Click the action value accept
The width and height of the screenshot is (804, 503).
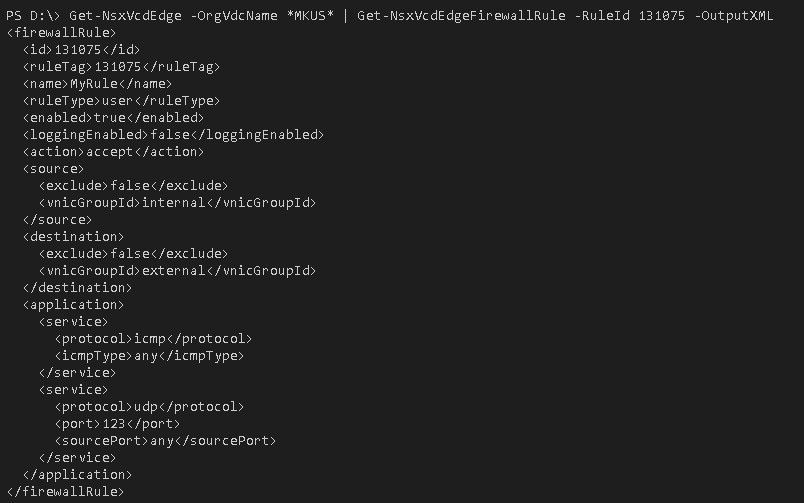click(106, 152)
